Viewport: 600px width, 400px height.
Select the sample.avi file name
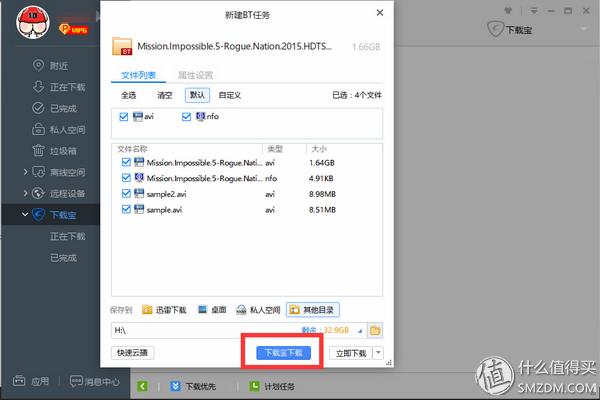(x=164, y=210)
